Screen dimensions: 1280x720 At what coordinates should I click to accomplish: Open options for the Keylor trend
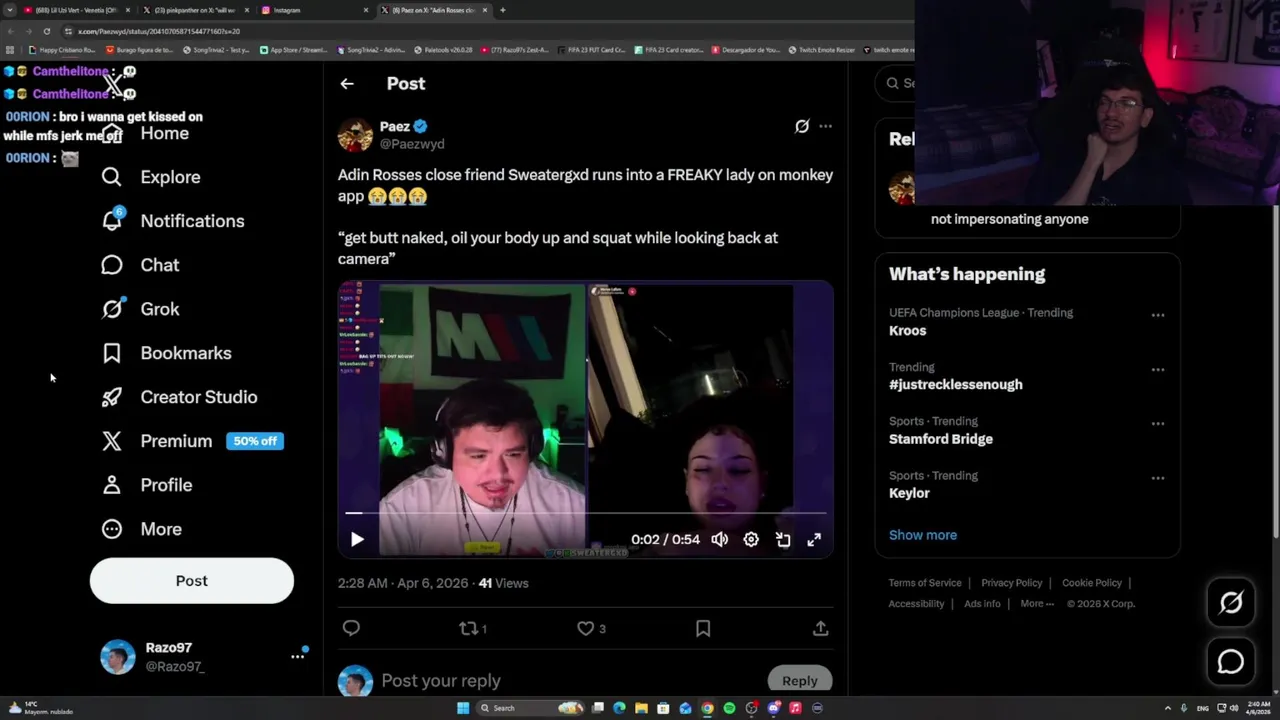(x=1158, y=478)
